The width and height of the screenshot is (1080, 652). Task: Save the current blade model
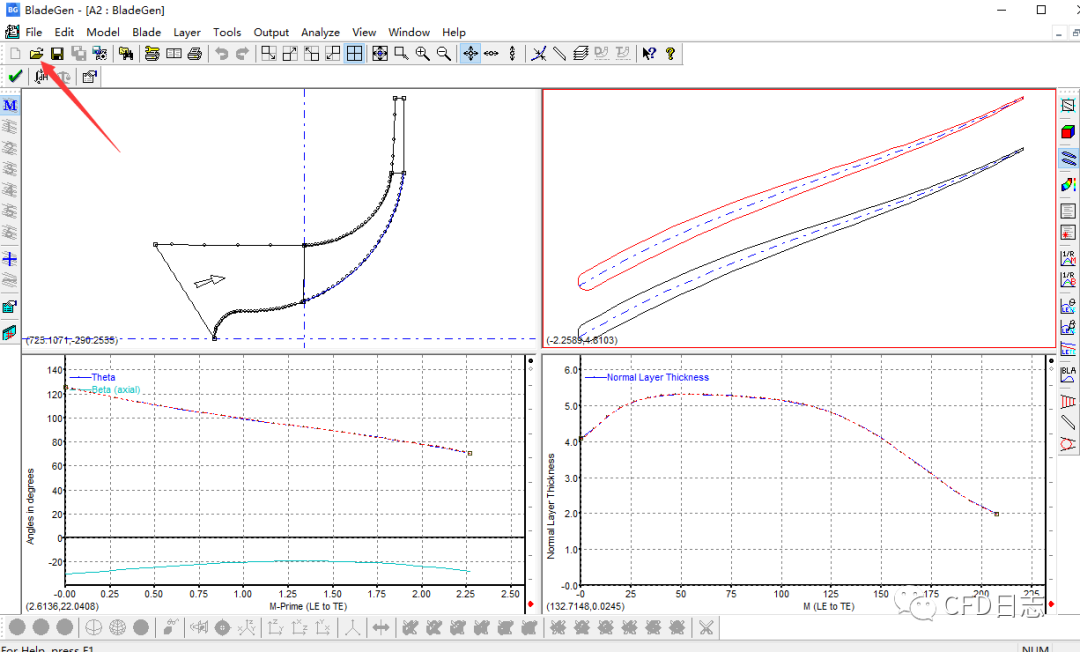(x=57, y=53)
